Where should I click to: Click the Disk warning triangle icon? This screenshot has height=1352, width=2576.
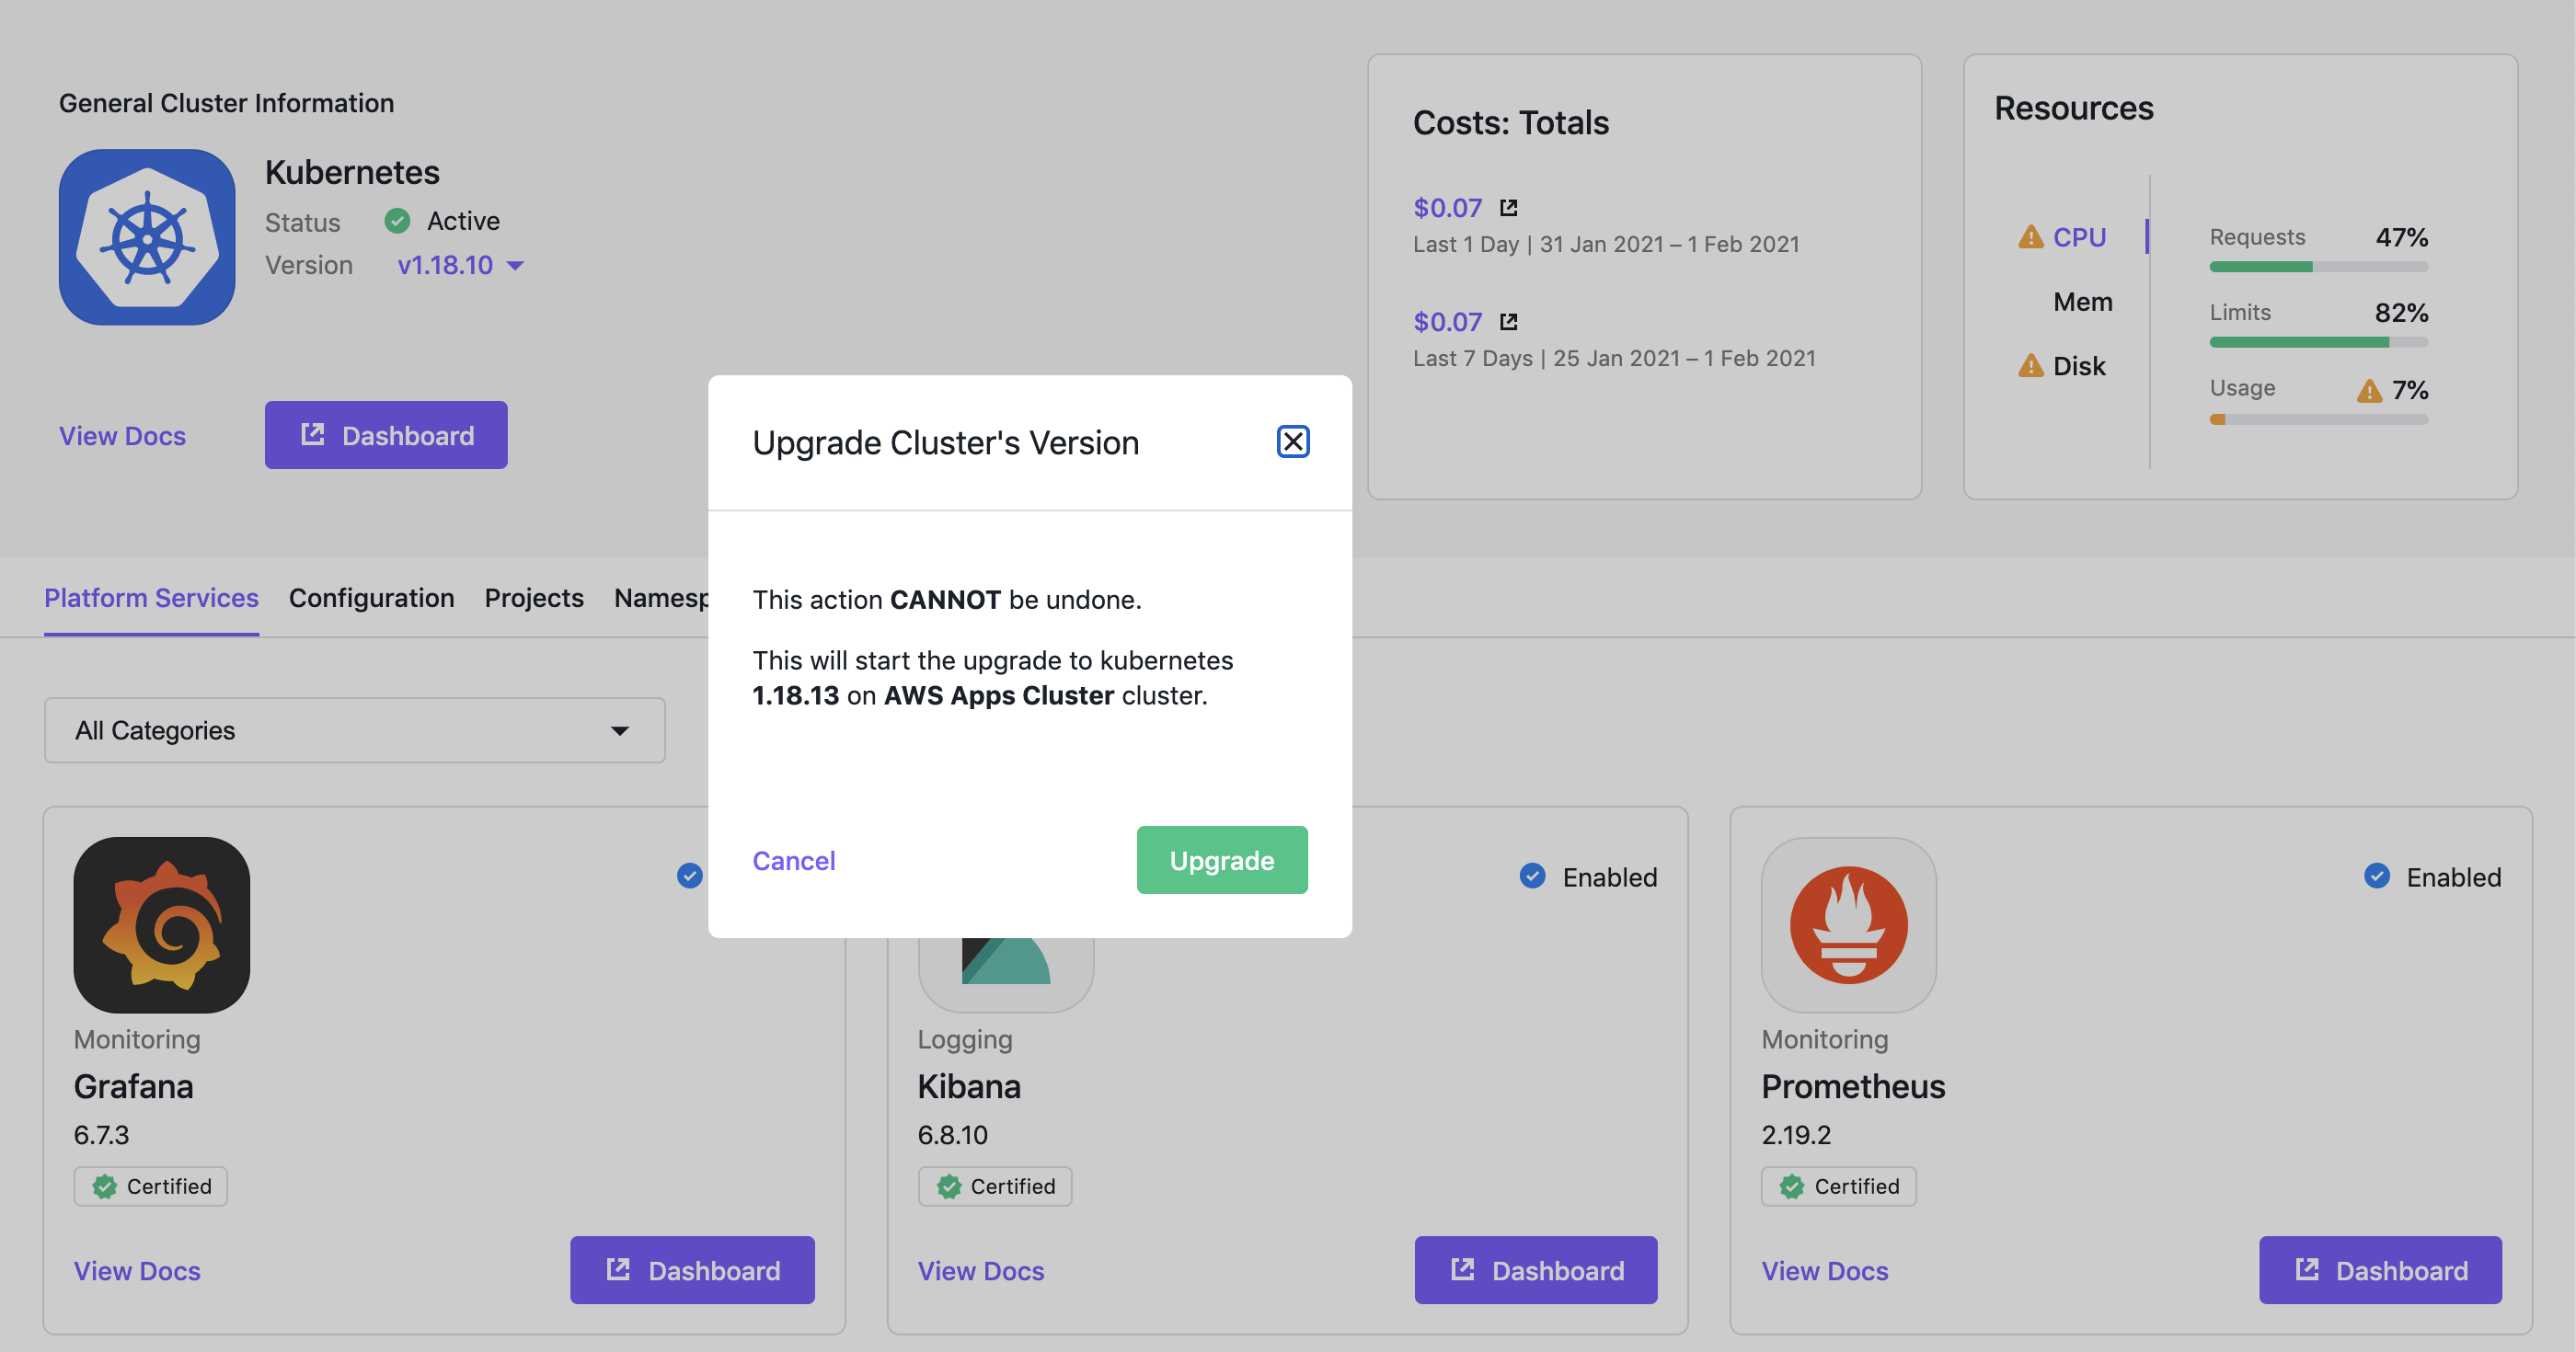pyautogui.click(x=2031, y=366)
